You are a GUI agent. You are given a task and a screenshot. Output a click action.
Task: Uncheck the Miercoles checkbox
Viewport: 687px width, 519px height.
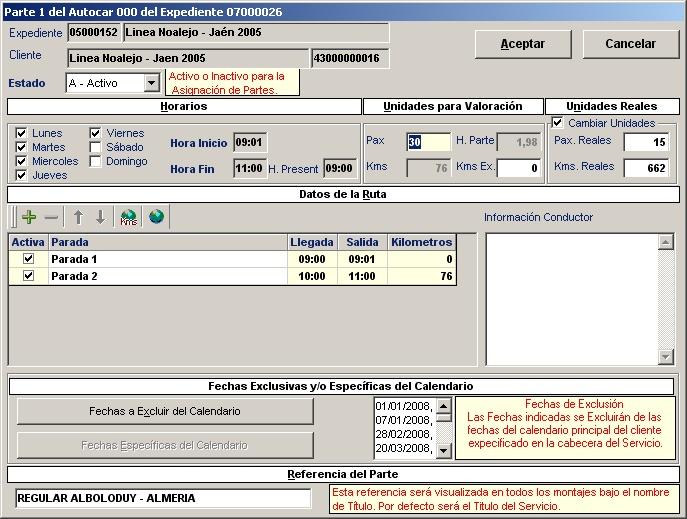[x=21, y=161]
